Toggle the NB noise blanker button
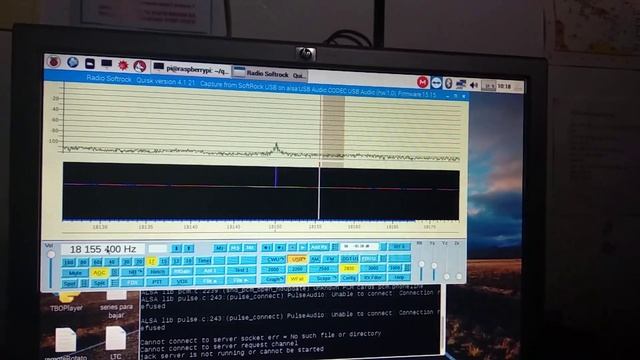The image size is (640, 360). point(133,272)
